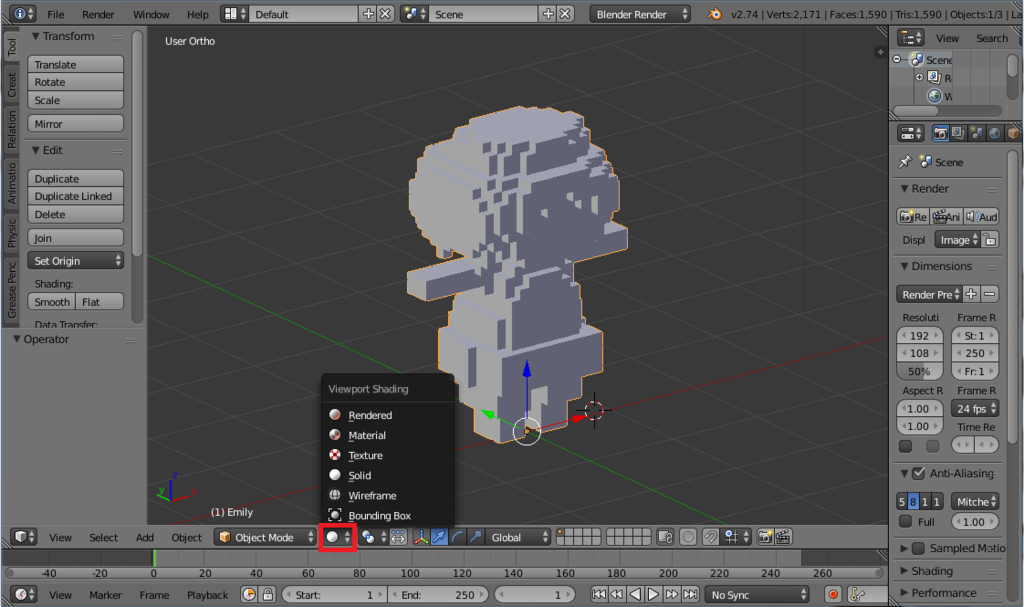Screen dimensions: 1024x607
Task: Open the No Sync dropdown
Action: [758, 595]
